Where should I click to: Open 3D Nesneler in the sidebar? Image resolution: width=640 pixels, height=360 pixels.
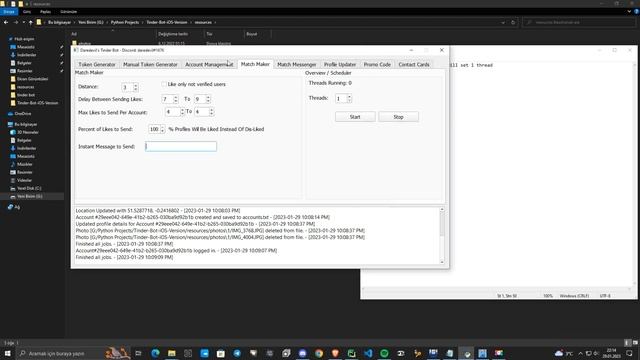tap(28, 132)
